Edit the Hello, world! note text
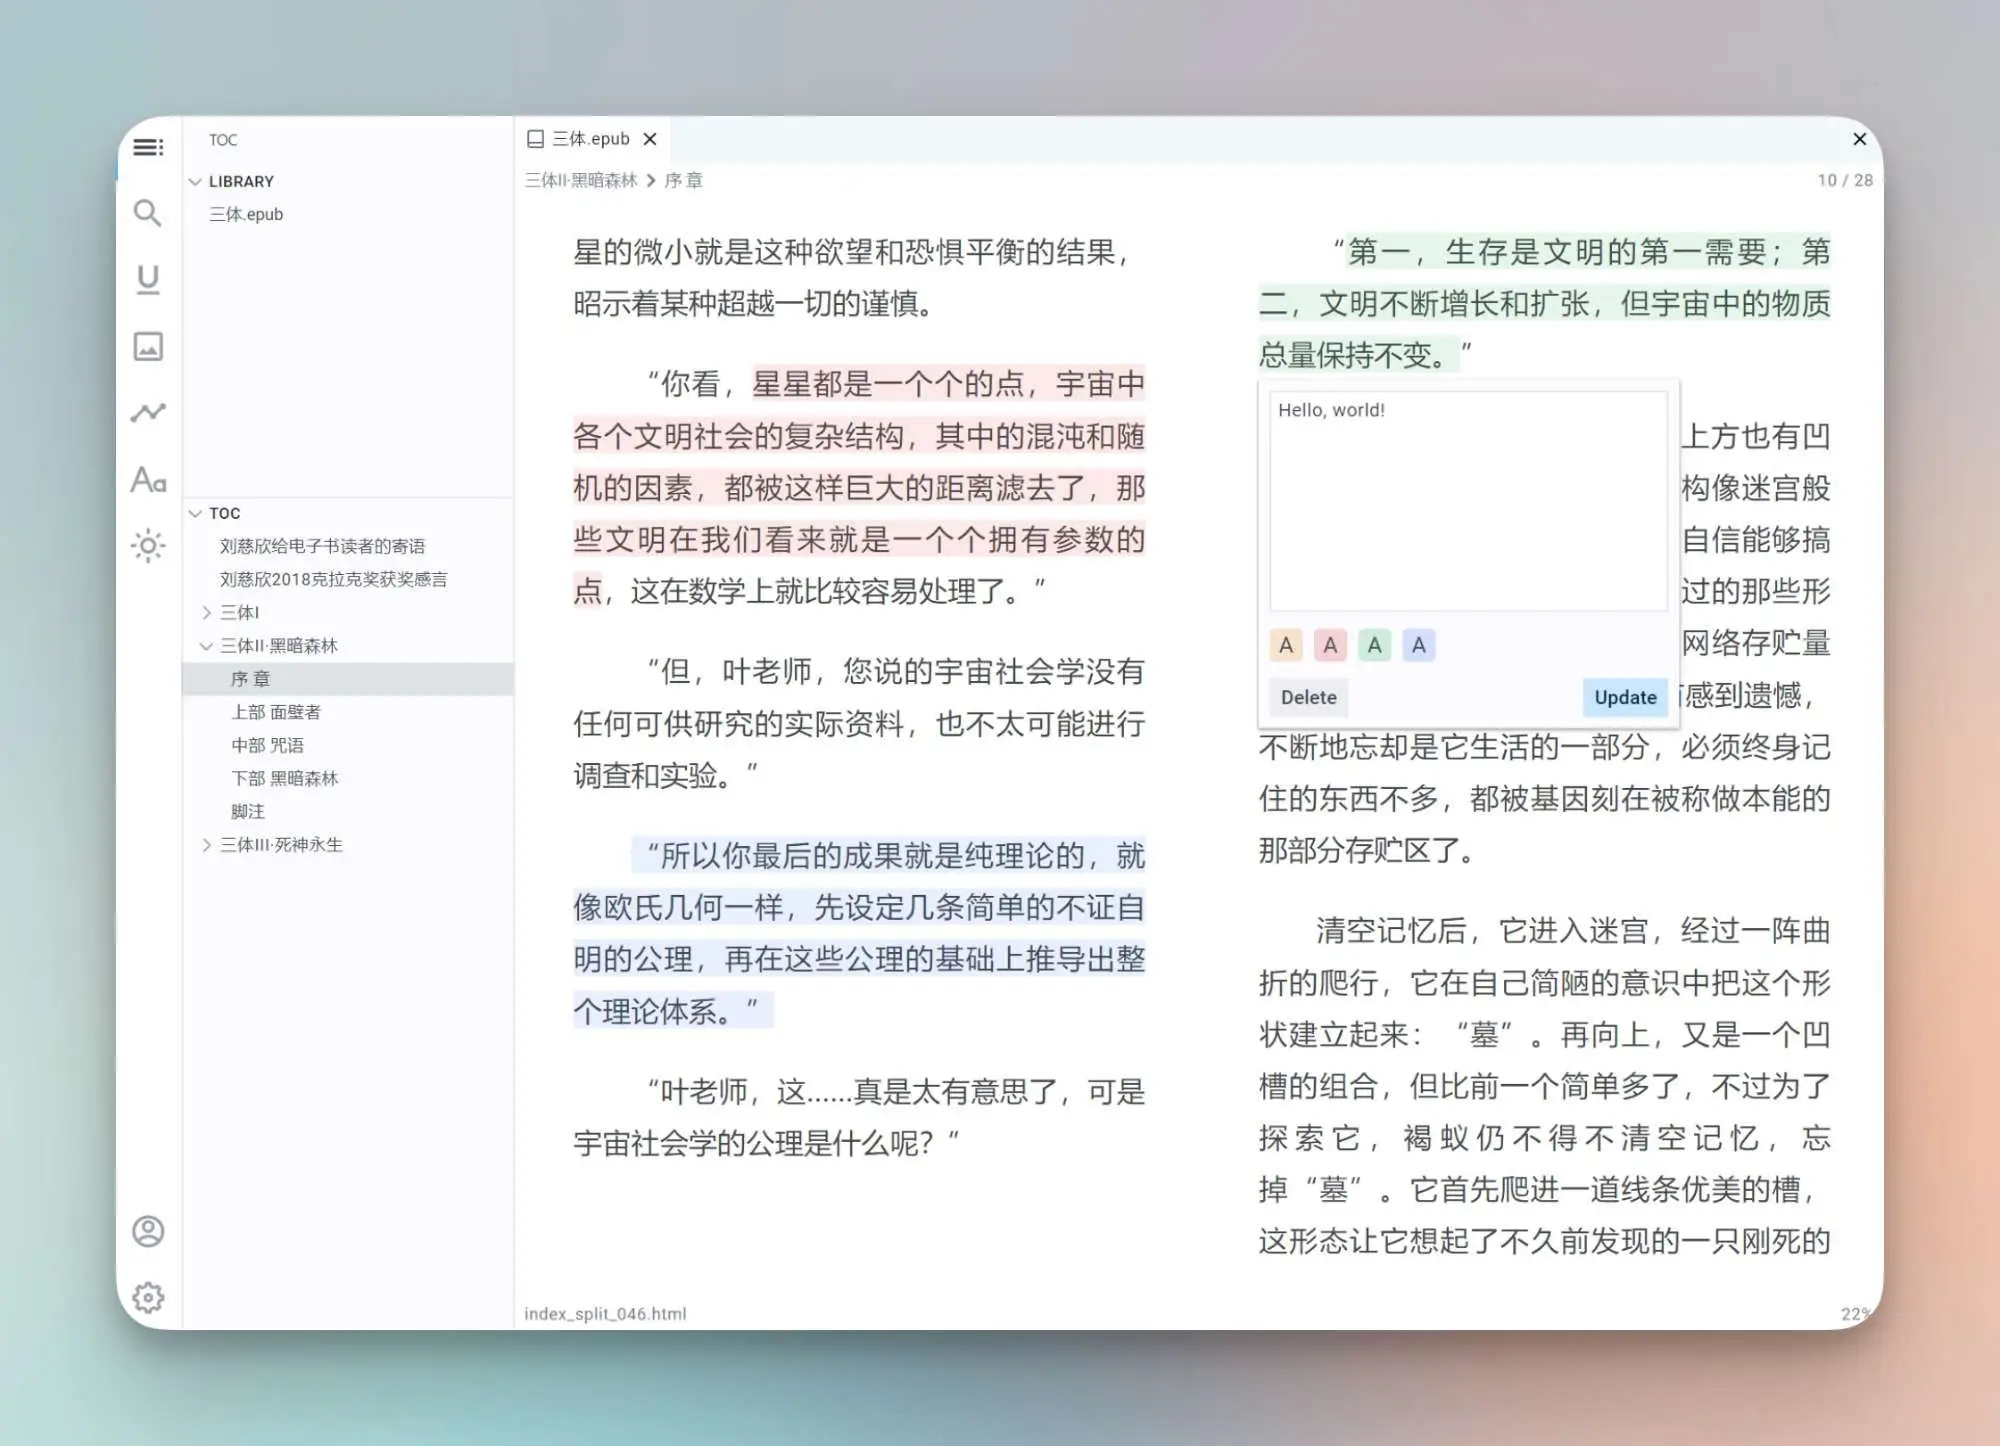This screenshot has width=2000, height=1446. [1466, 500]
